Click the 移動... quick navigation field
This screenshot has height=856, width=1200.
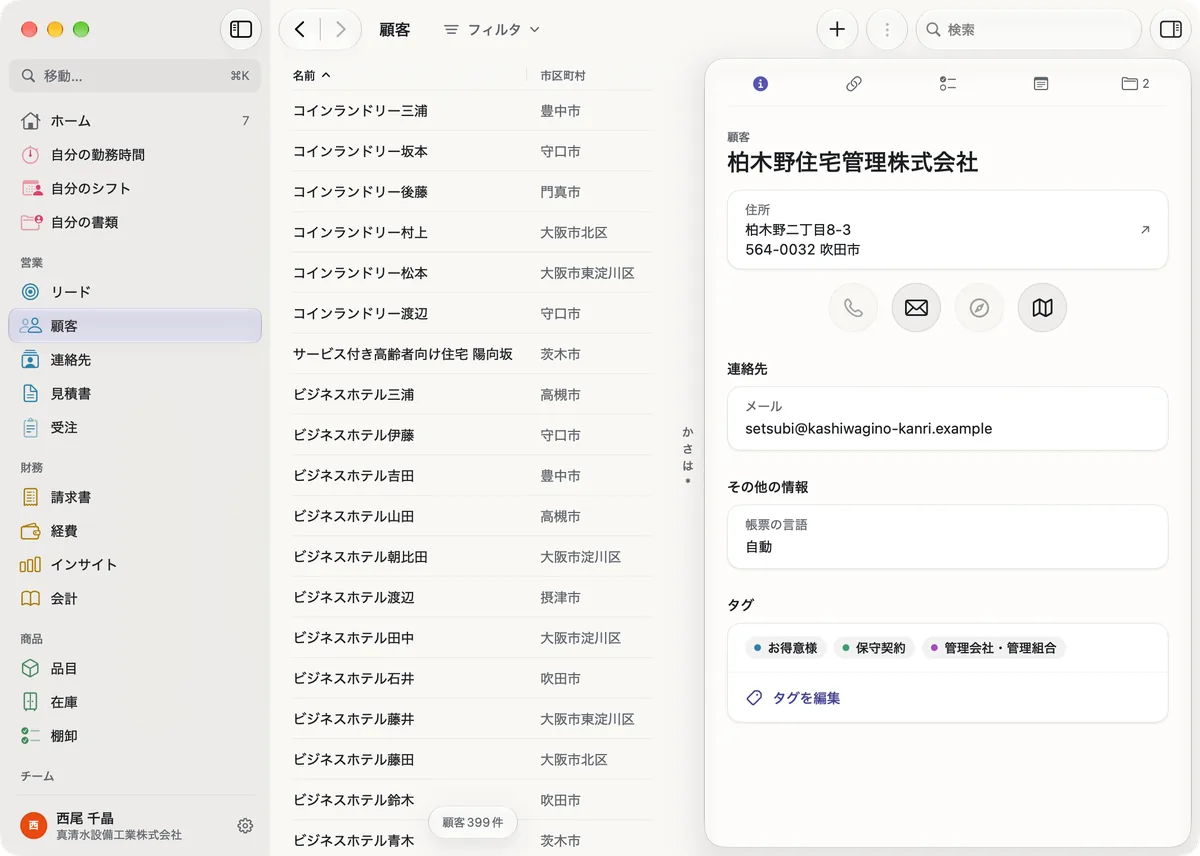point(135,76)
